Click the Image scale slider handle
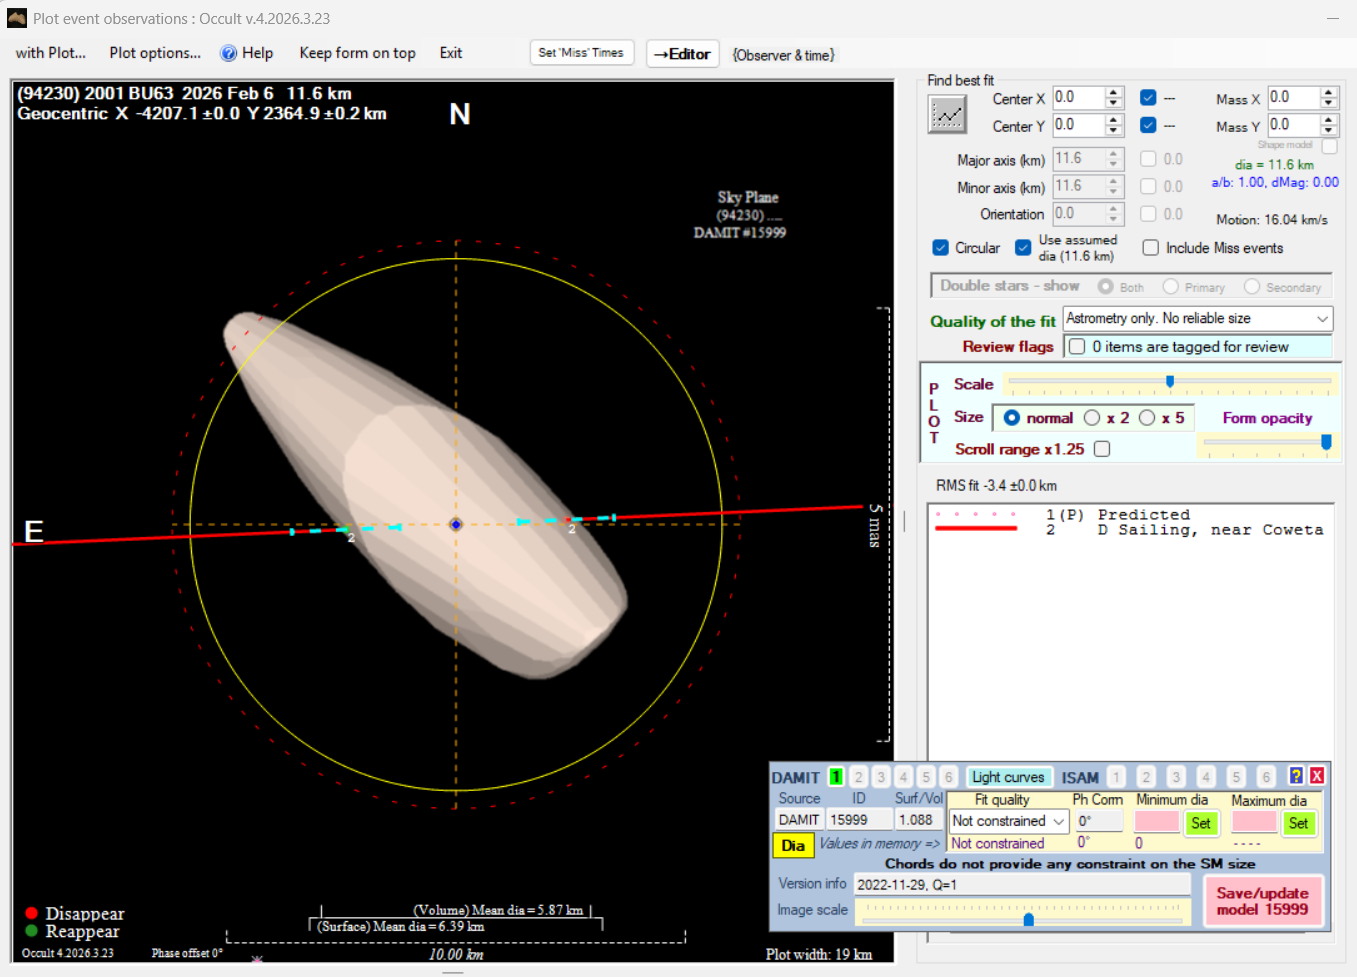Screen dimensions: 1357x977 (1028, 919)
